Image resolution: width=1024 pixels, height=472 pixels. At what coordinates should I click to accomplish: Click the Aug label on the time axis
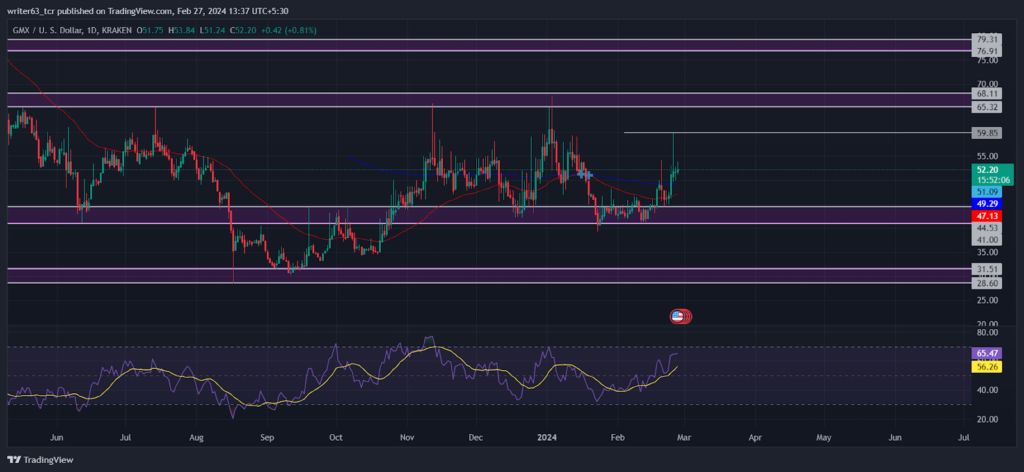pyautogui.click(x=198, y=436)
